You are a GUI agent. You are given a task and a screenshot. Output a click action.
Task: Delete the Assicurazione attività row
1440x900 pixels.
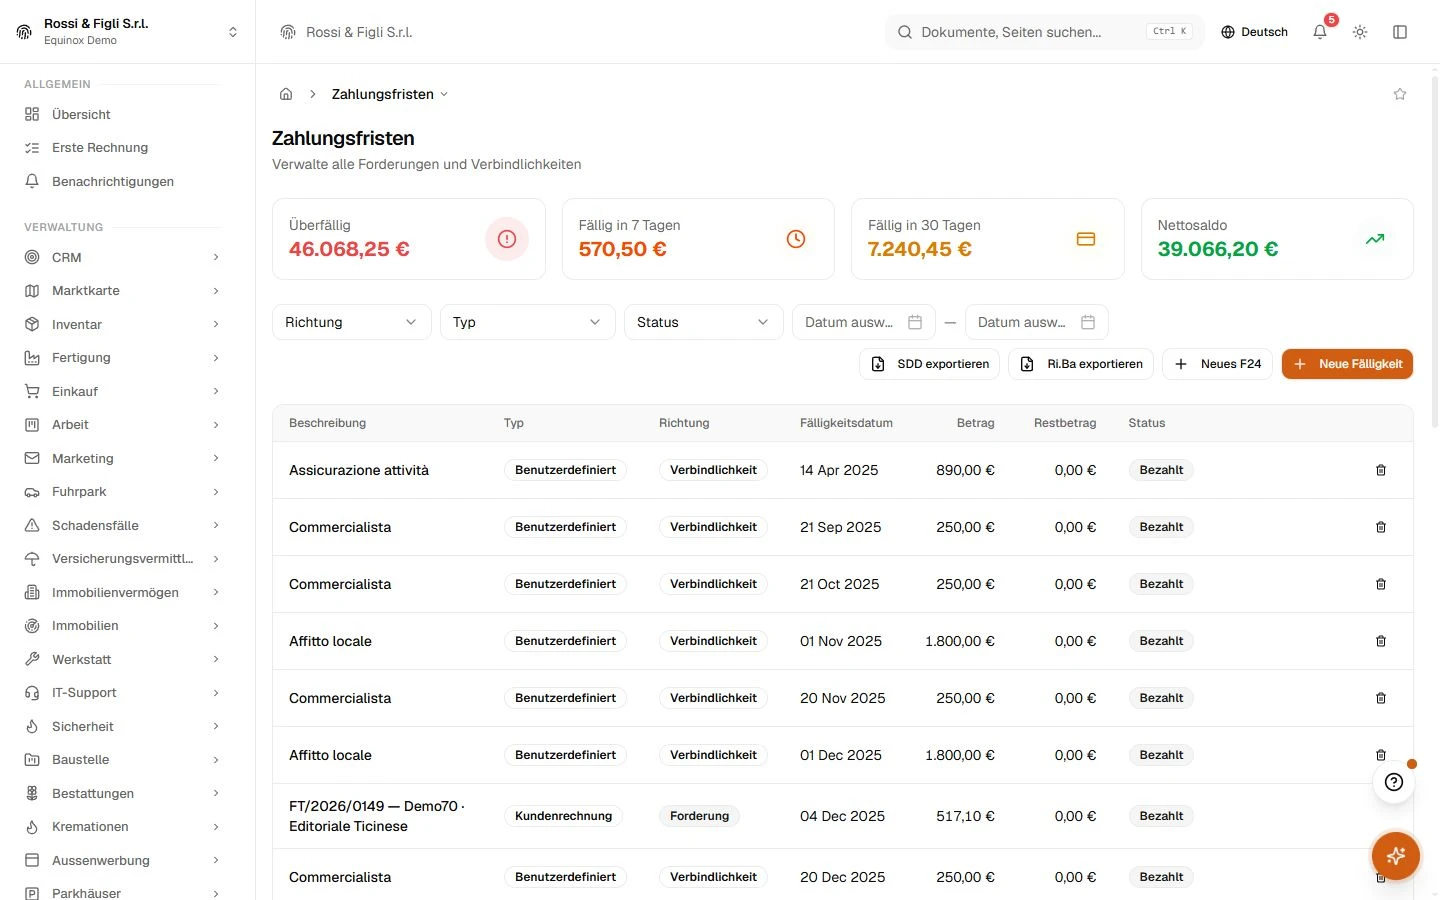(1381, 470)
